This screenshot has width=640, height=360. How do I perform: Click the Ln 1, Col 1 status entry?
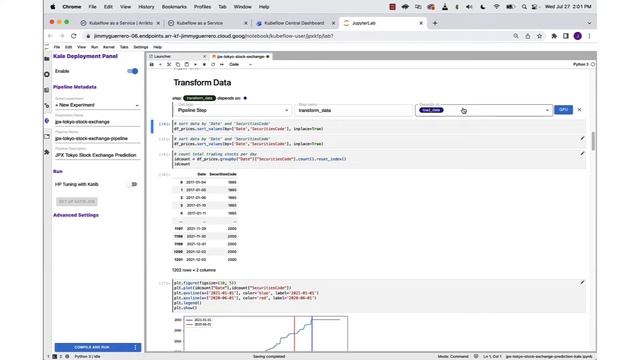492,356
